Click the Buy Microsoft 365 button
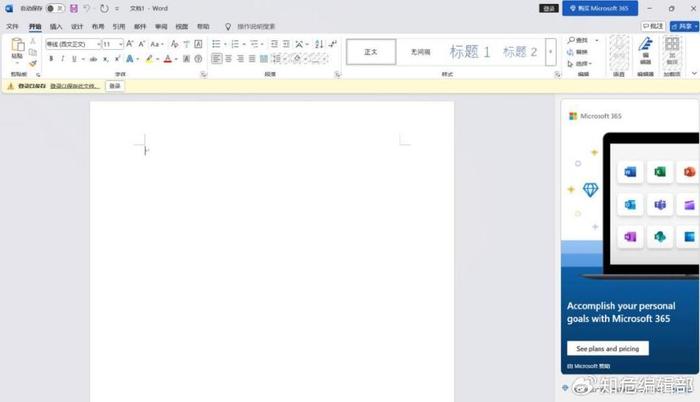The width and height of the screenshot is (700, 402). tap(600, 8)
